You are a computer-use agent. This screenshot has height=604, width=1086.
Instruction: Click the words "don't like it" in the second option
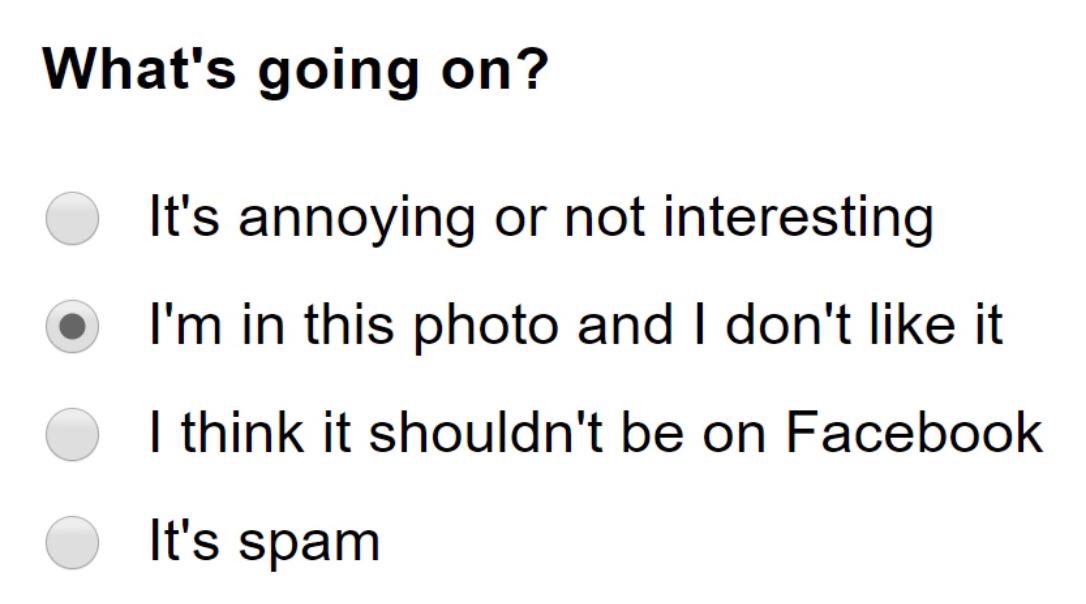(864, 326)
